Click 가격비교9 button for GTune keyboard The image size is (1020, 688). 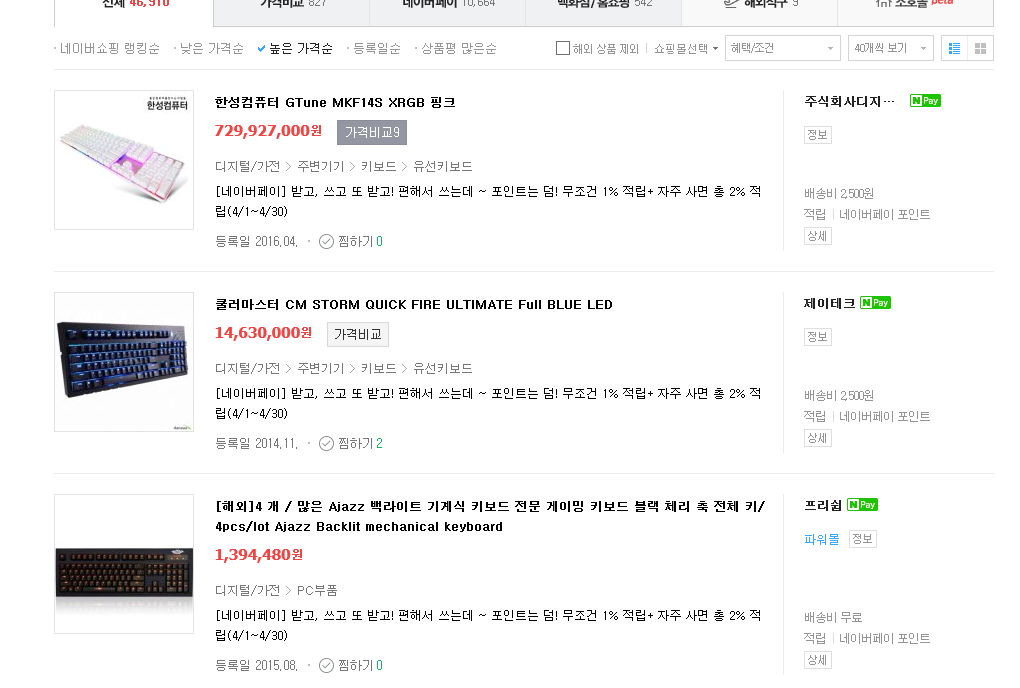pyautogui.click(x=372, y=133)
